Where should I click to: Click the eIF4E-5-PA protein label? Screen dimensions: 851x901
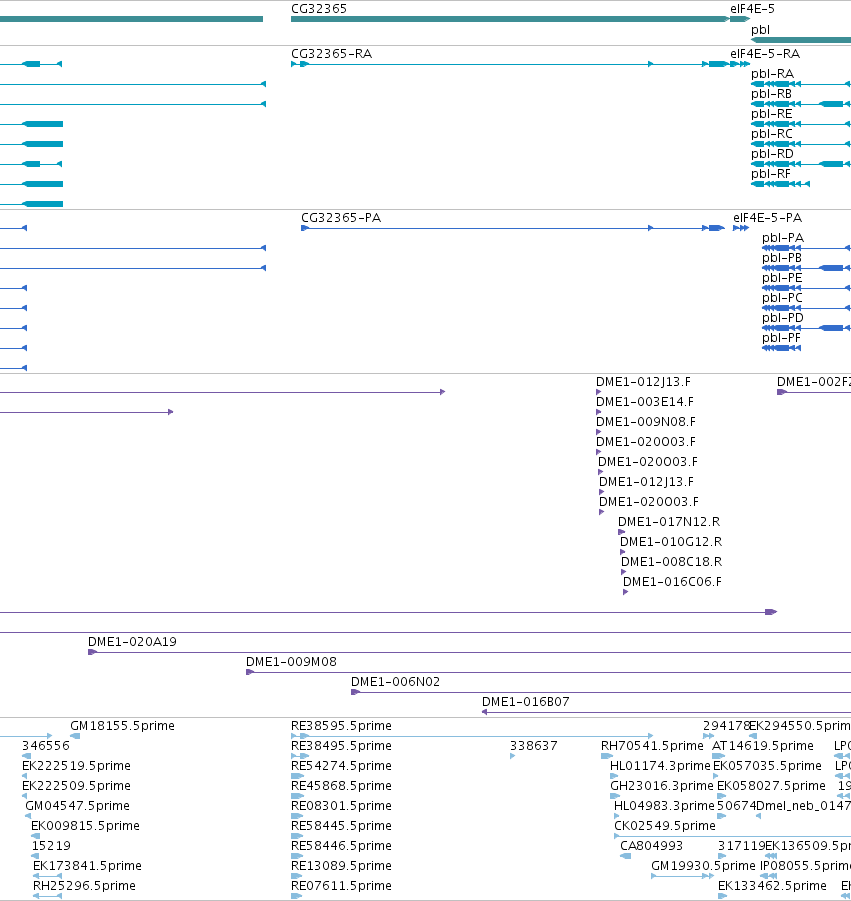[x=768, y=218]
